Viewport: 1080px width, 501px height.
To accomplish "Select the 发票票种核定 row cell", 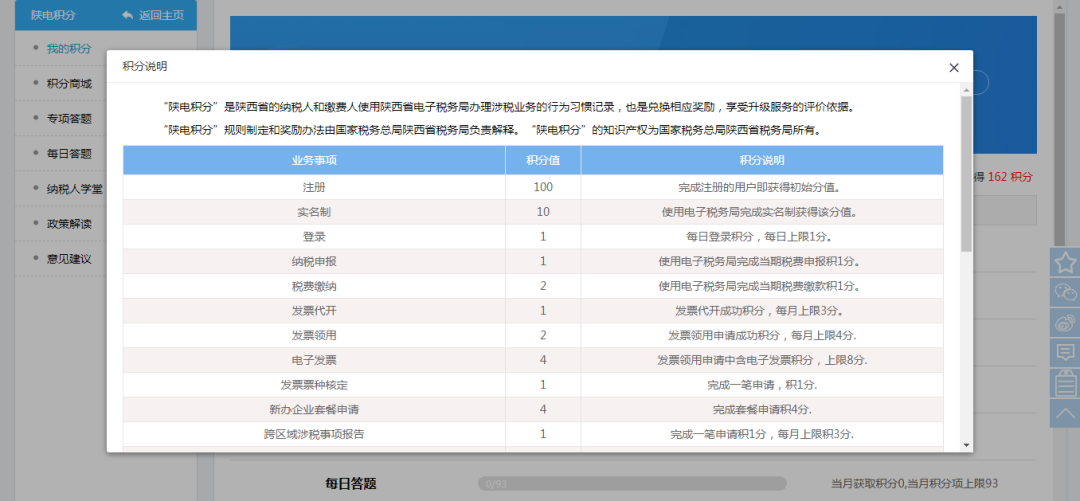I will coord(314,385).
